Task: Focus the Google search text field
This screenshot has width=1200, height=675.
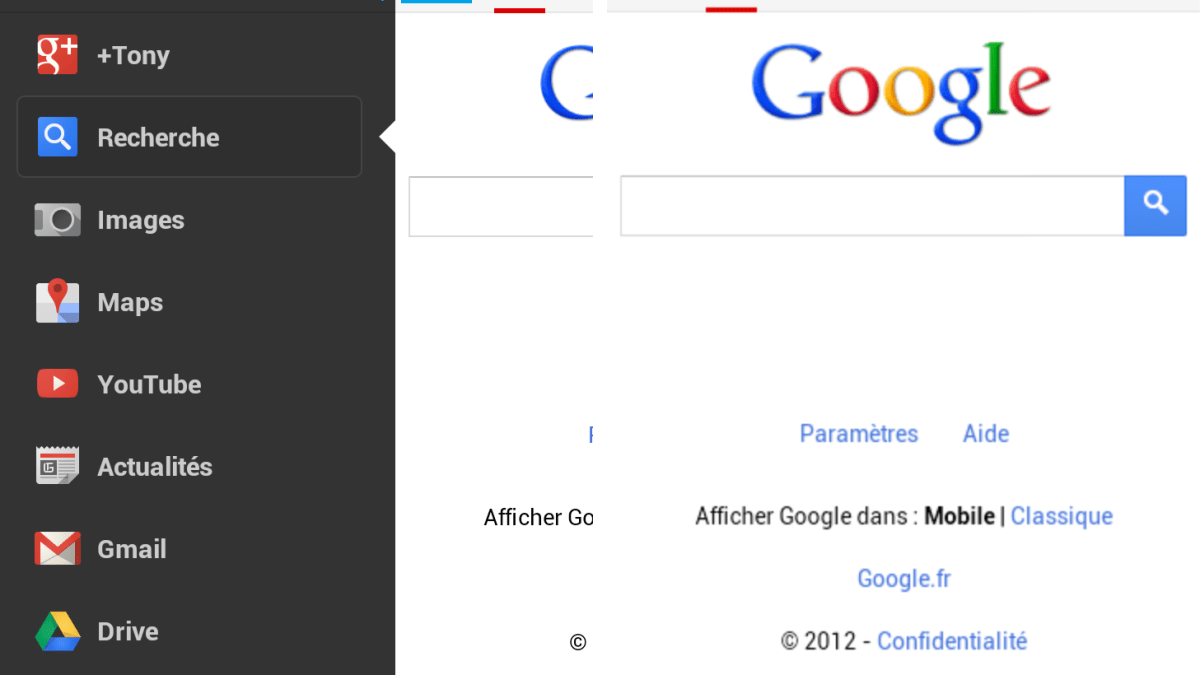Action: 871,206
